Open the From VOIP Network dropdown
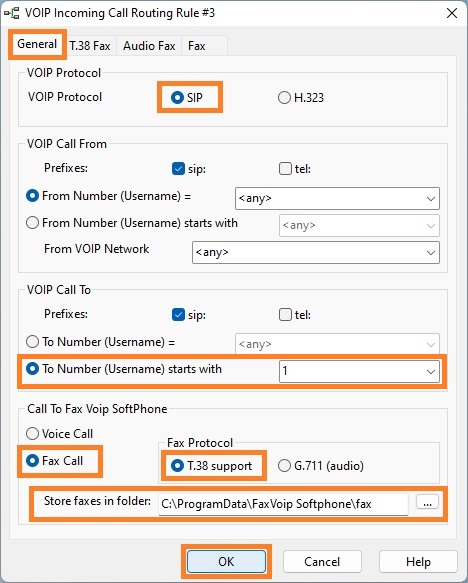468x583 pixels. (431, 253)
